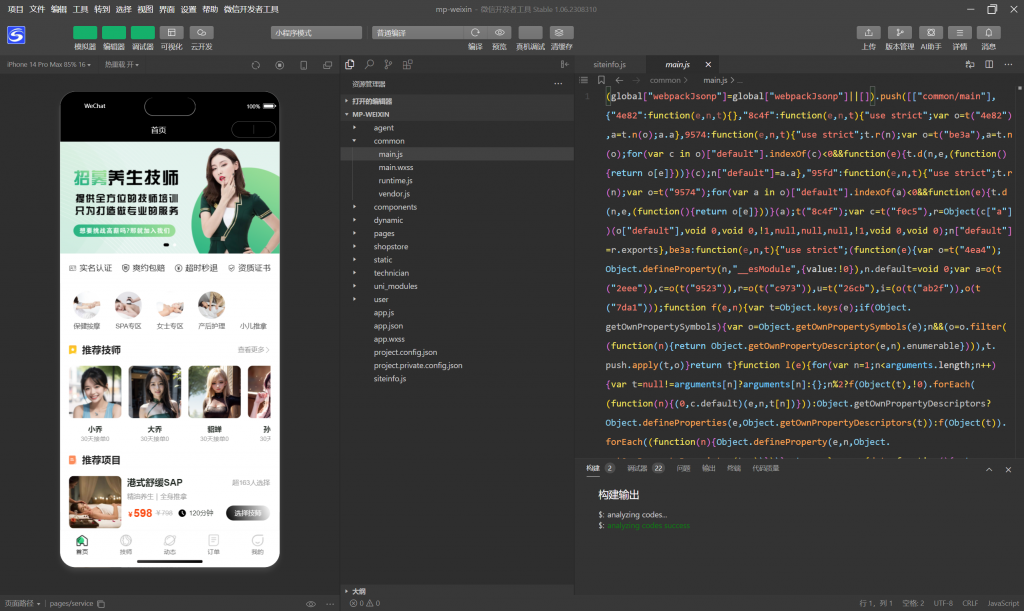Open app.json in file tree
The image size is (1024, 611).
tap(388, 326)
